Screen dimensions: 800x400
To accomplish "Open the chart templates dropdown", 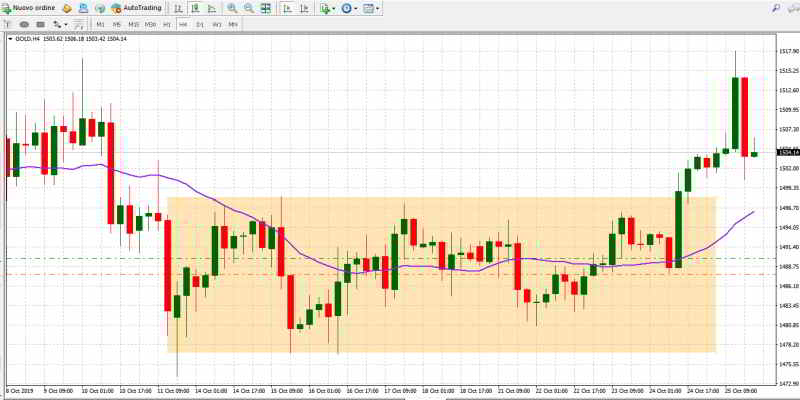I will [x=372, y=8].
